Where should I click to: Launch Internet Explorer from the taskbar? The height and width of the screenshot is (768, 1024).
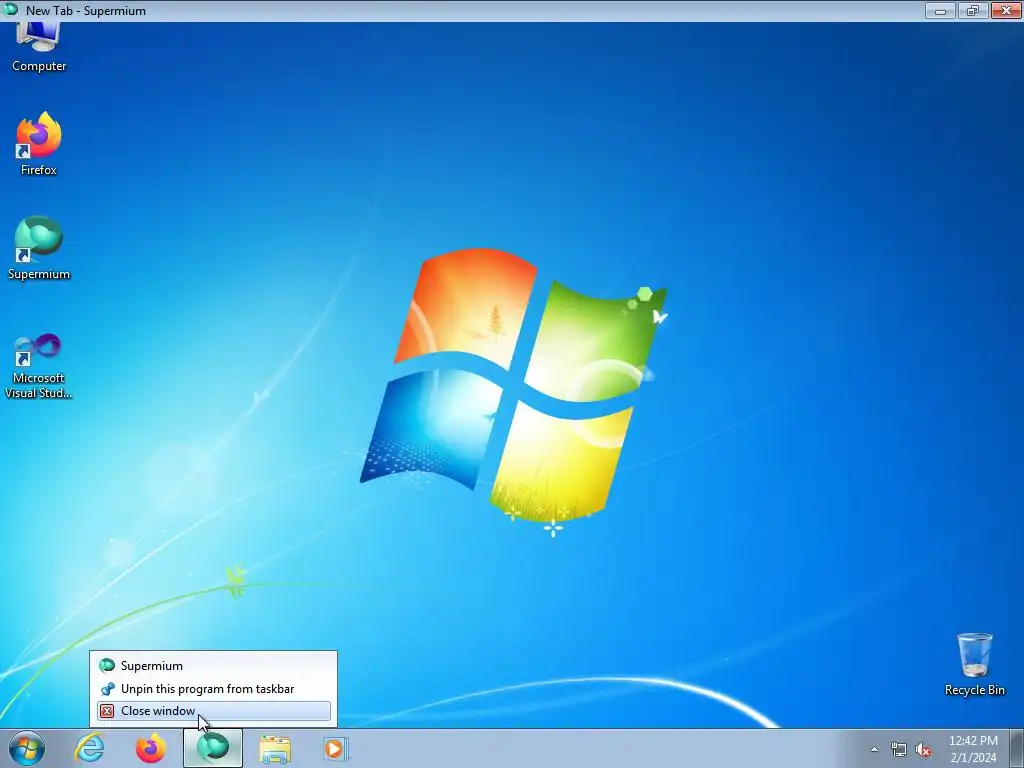pyautogui.click(x=89, y=748)
